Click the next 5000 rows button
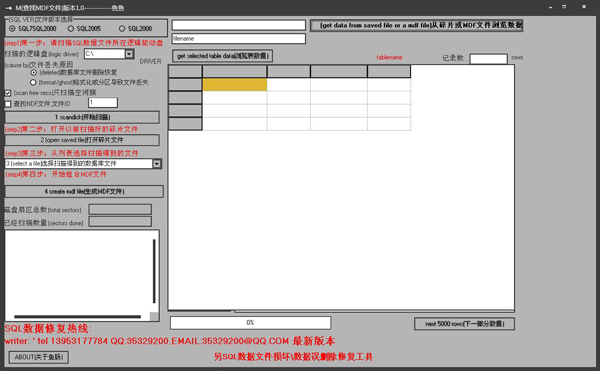The image size is (600, 371). 464,324
